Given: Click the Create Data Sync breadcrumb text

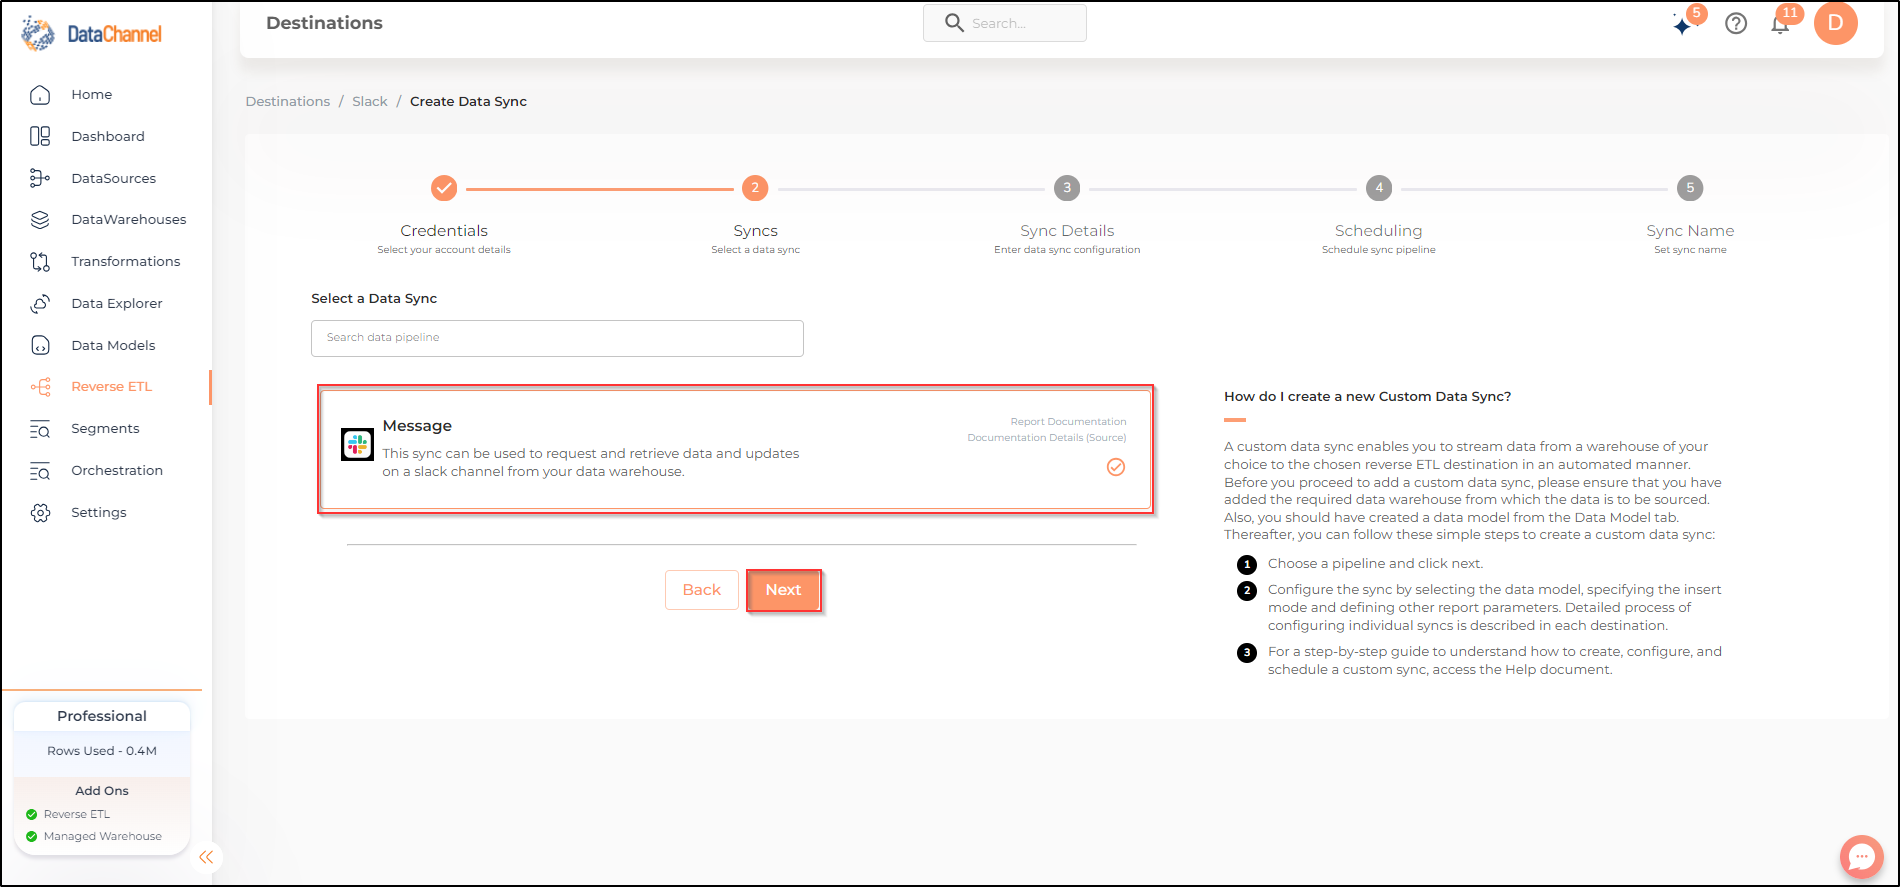Looking at the screenshot, I should [468, 102].
